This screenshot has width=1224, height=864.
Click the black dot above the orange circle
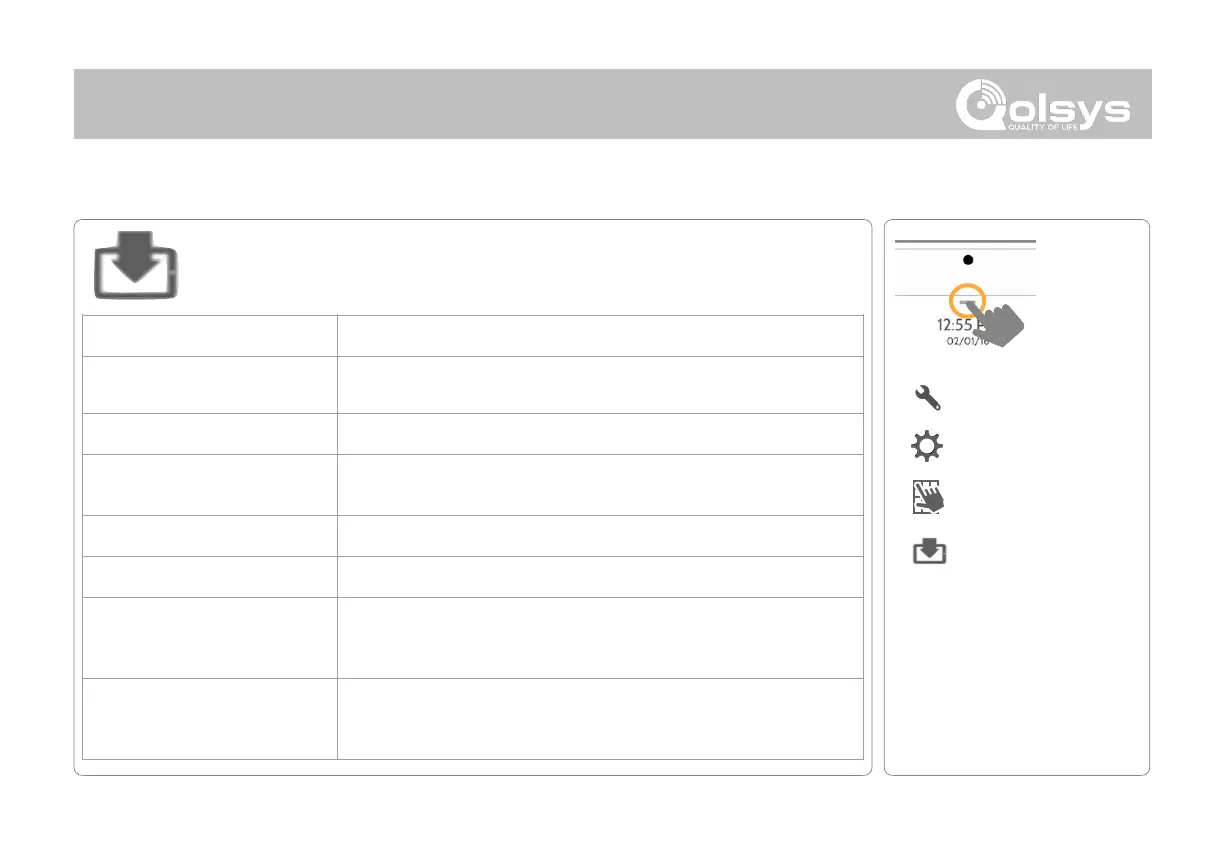tap(967, 258)
